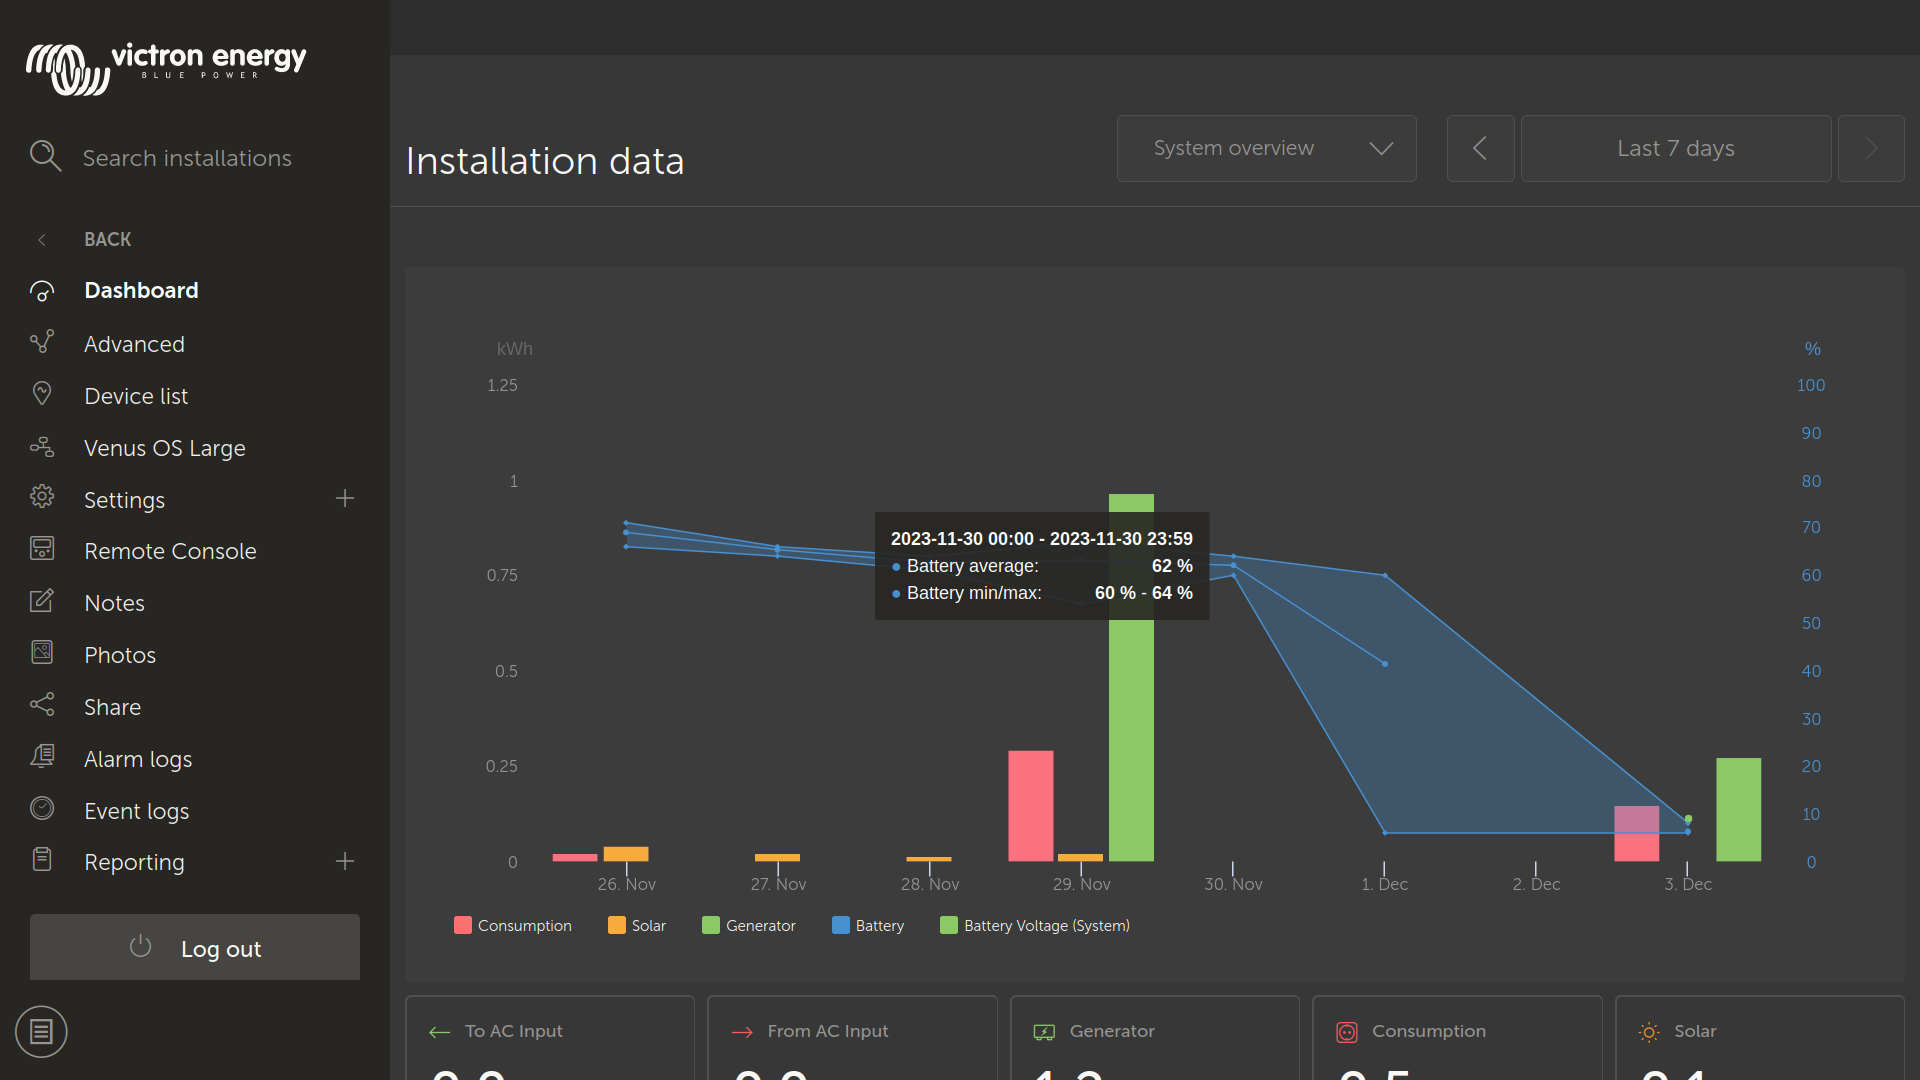Open the Share page

[112, 707]
